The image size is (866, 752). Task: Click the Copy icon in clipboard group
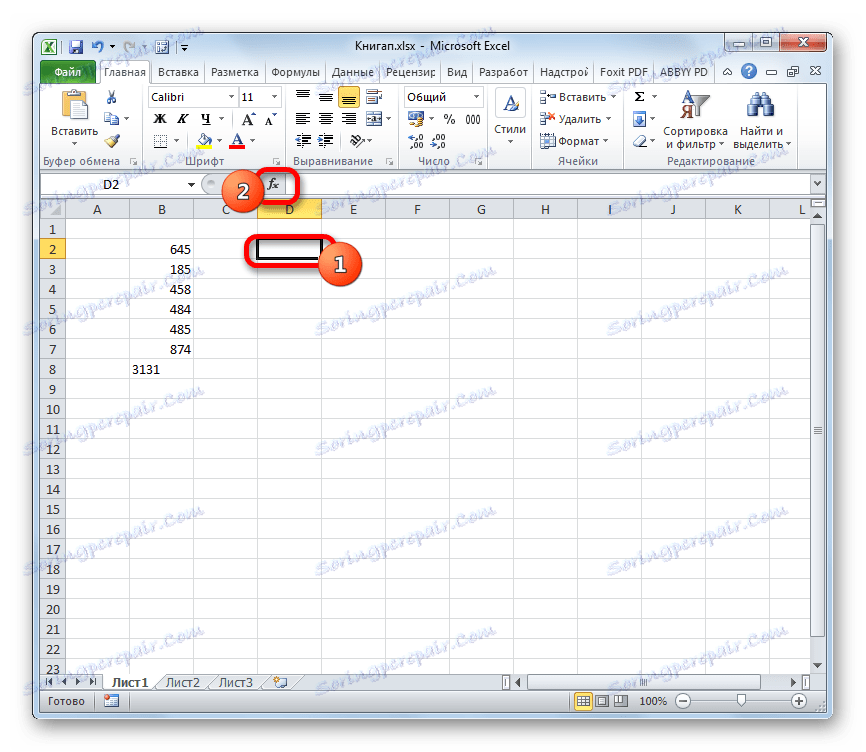(x=112, y=119)
